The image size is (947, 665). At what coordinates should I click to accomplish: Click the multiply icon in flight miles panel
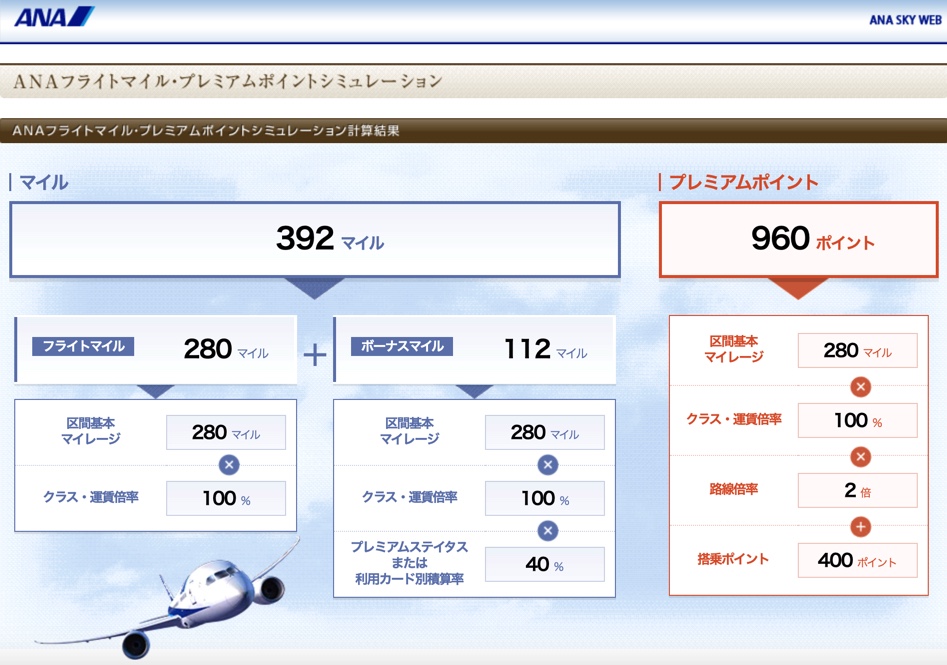[228, 465]
